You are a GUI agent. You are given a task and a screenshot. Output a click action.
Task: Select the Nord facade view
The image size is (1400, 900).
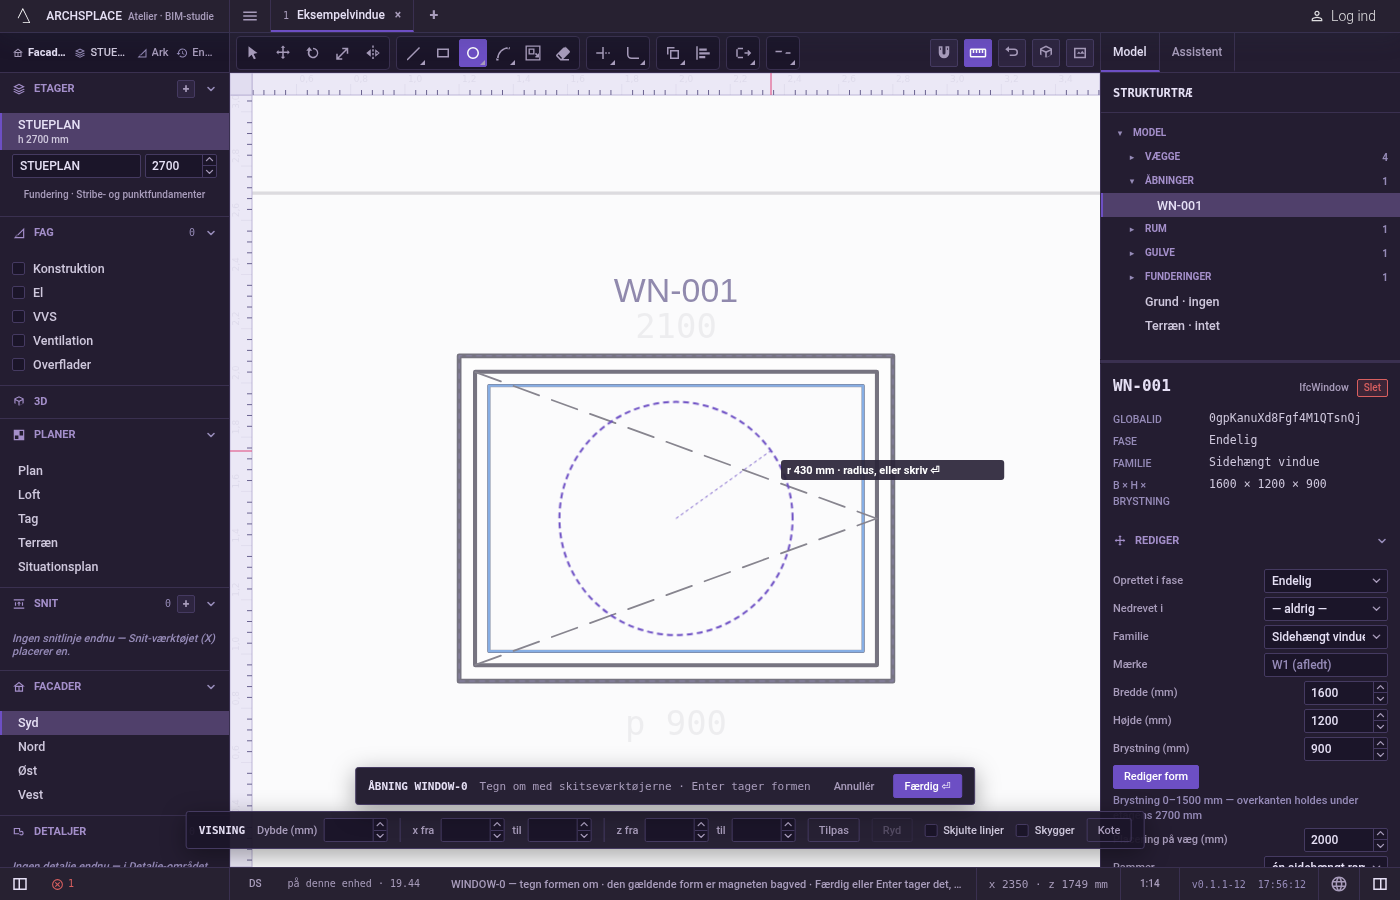tap(115, 747)
